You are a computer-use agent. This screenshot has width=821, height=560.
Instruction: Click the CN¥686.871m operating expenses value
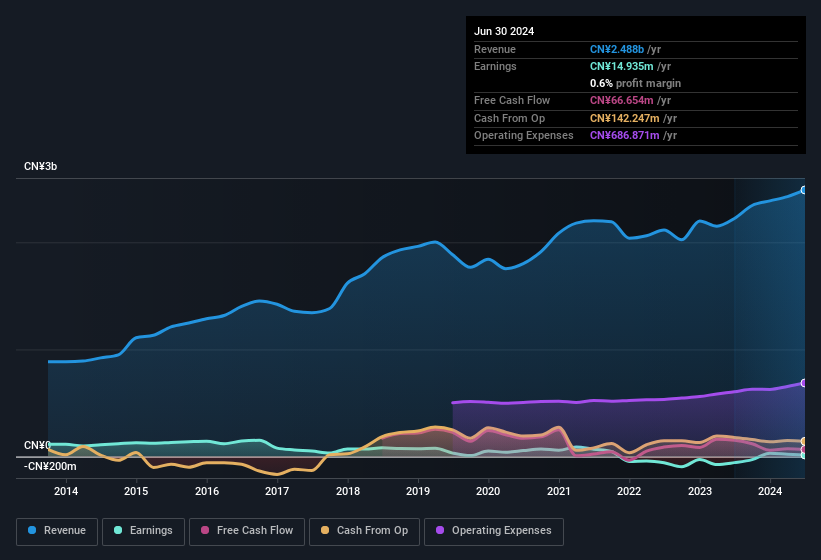(x=625, y=136)
